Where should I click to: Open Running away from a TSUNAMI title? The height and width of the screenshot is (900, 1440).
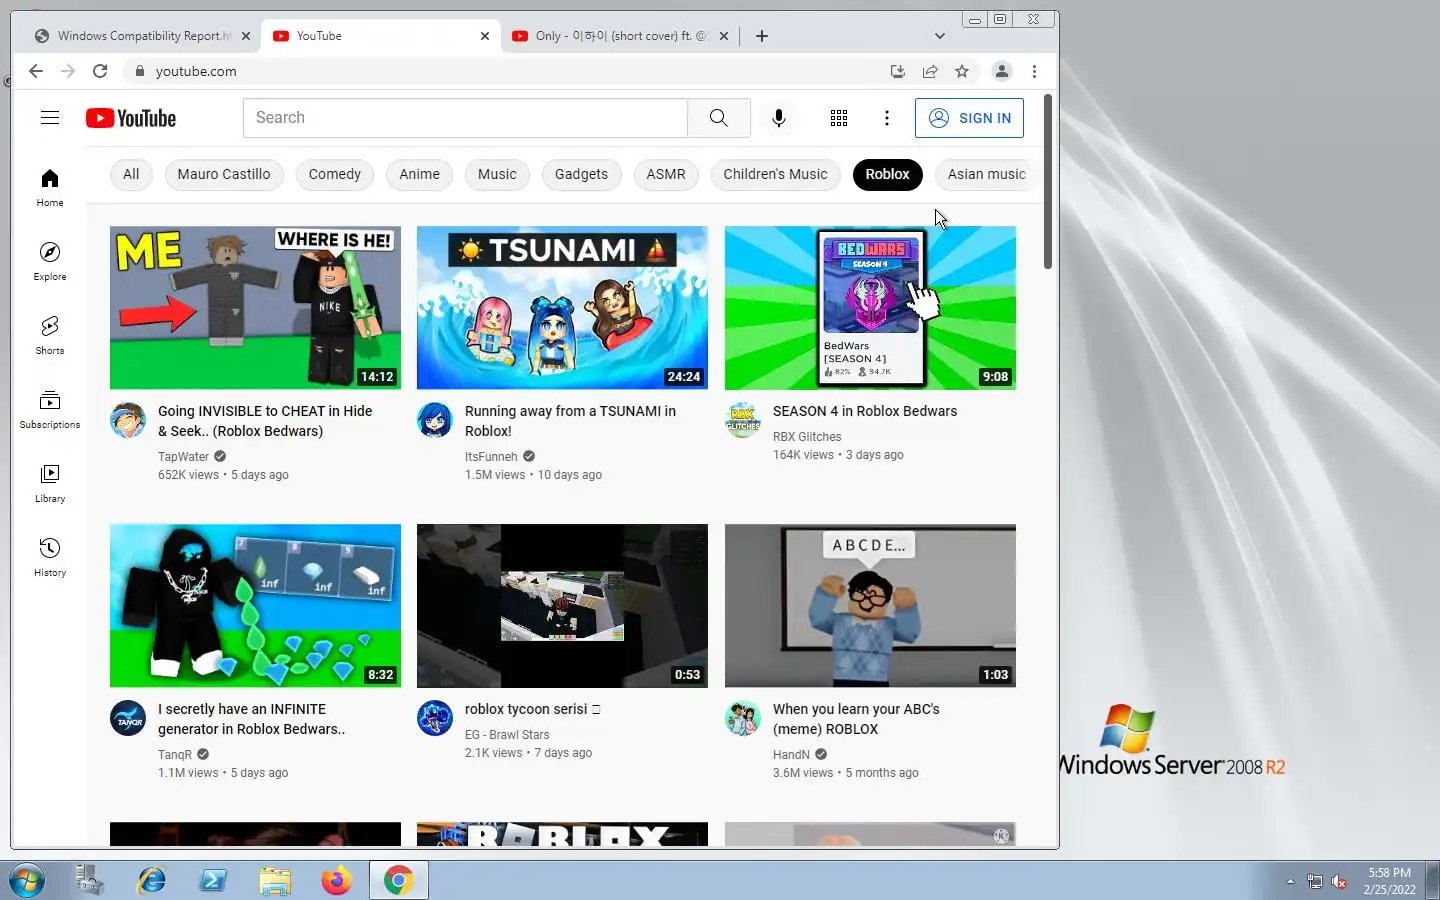point(570,421)
